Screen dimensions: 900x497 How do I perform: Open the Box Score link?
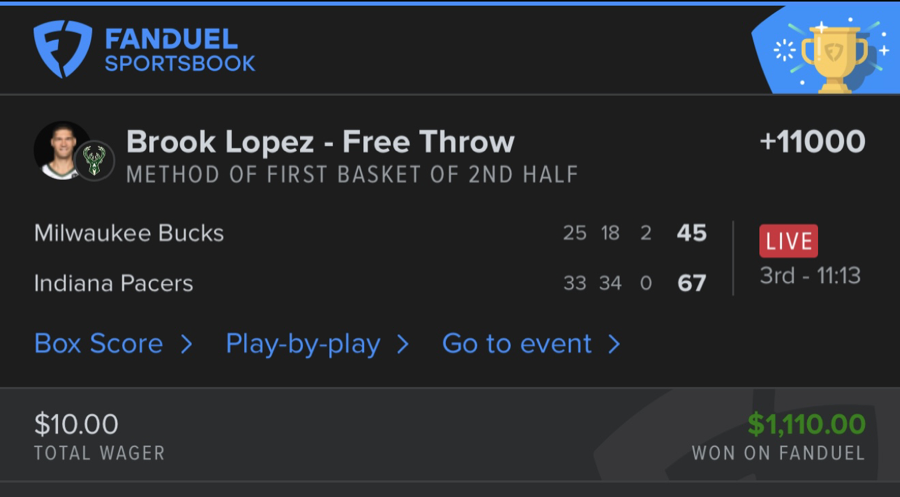point(98,344)
